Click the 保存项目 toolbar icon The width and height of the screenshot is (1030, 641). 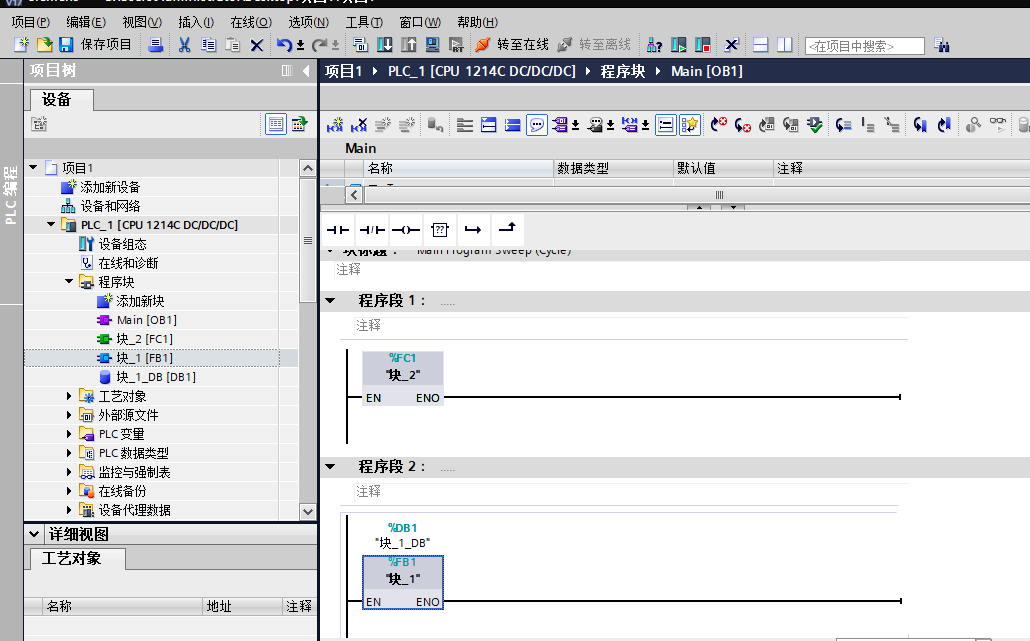click(x=64, y=44)
